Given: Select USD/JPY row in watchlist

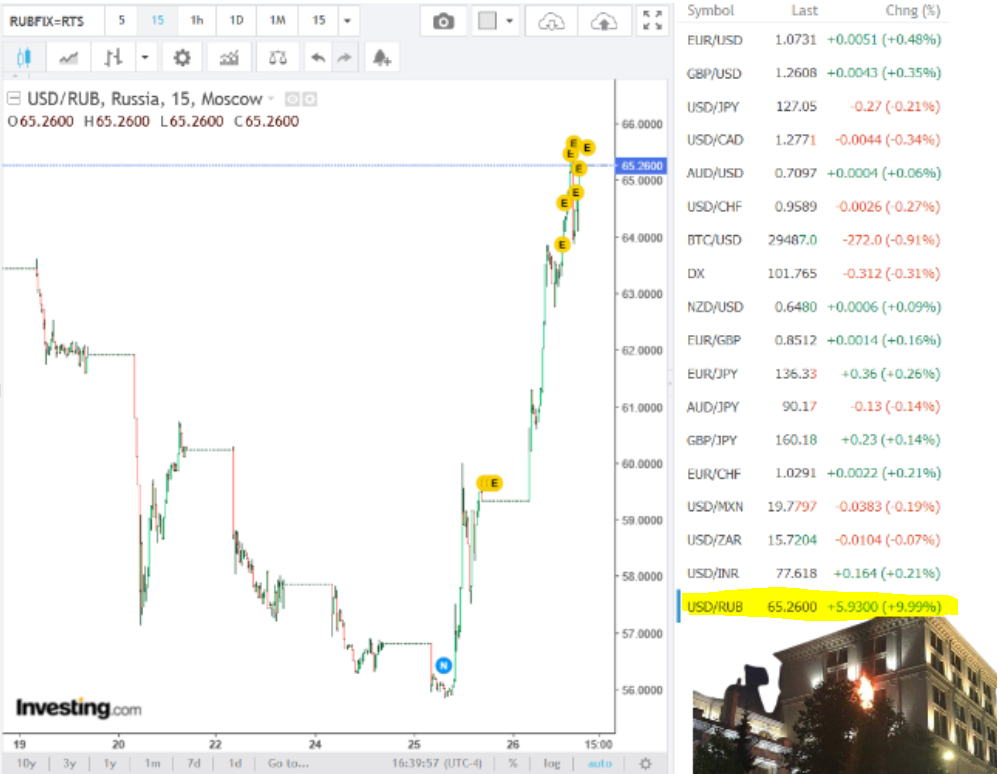Looking at the screenshot, I should 813,106.
